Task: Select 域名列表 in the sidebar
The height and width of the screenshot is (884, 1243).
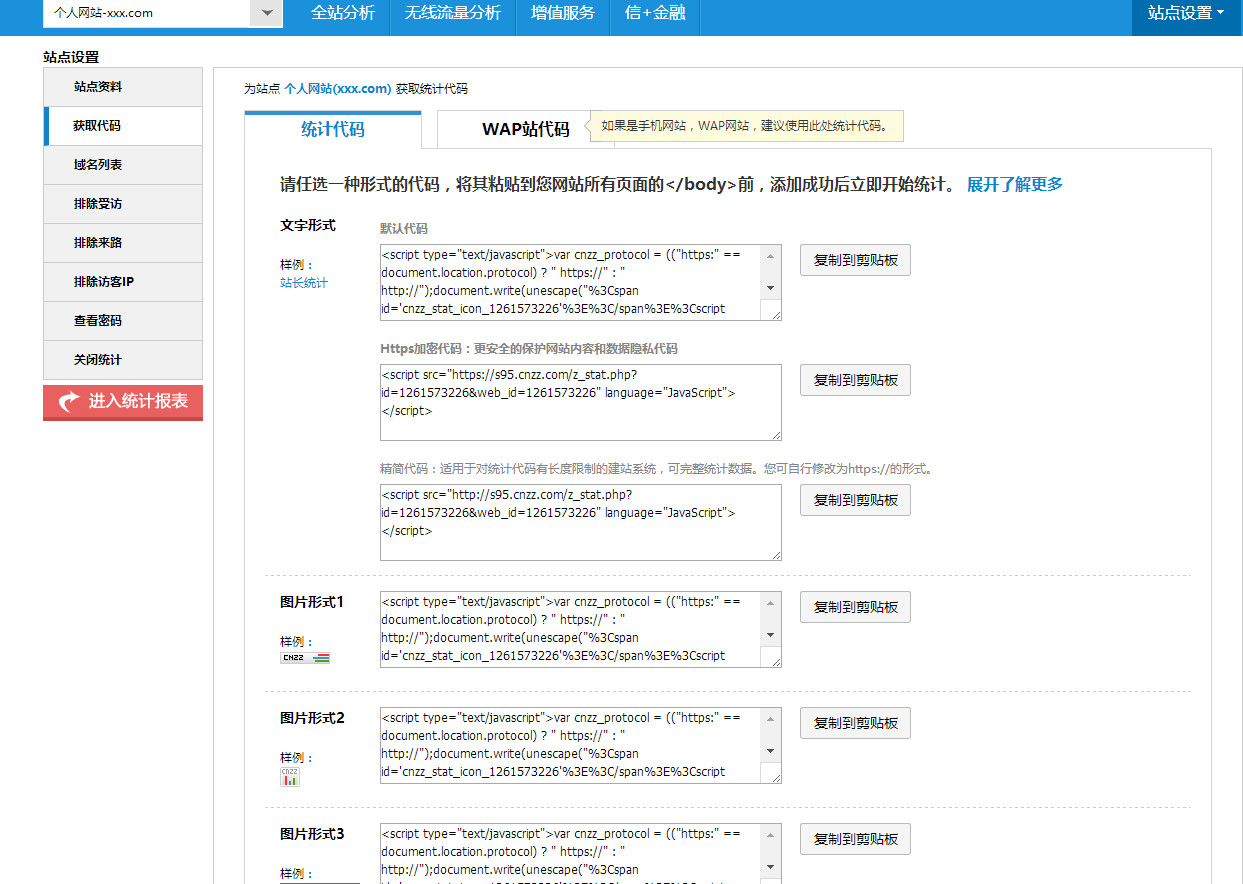Action: [x=122, y=165]
